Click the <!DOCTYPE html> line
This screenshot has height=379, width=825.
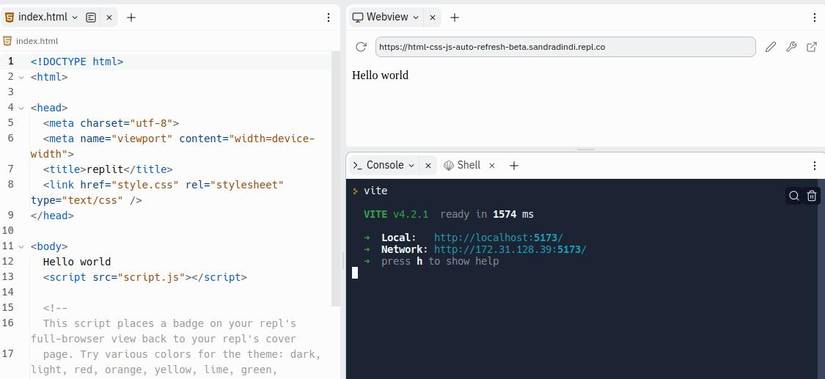(x=77, y=62)
